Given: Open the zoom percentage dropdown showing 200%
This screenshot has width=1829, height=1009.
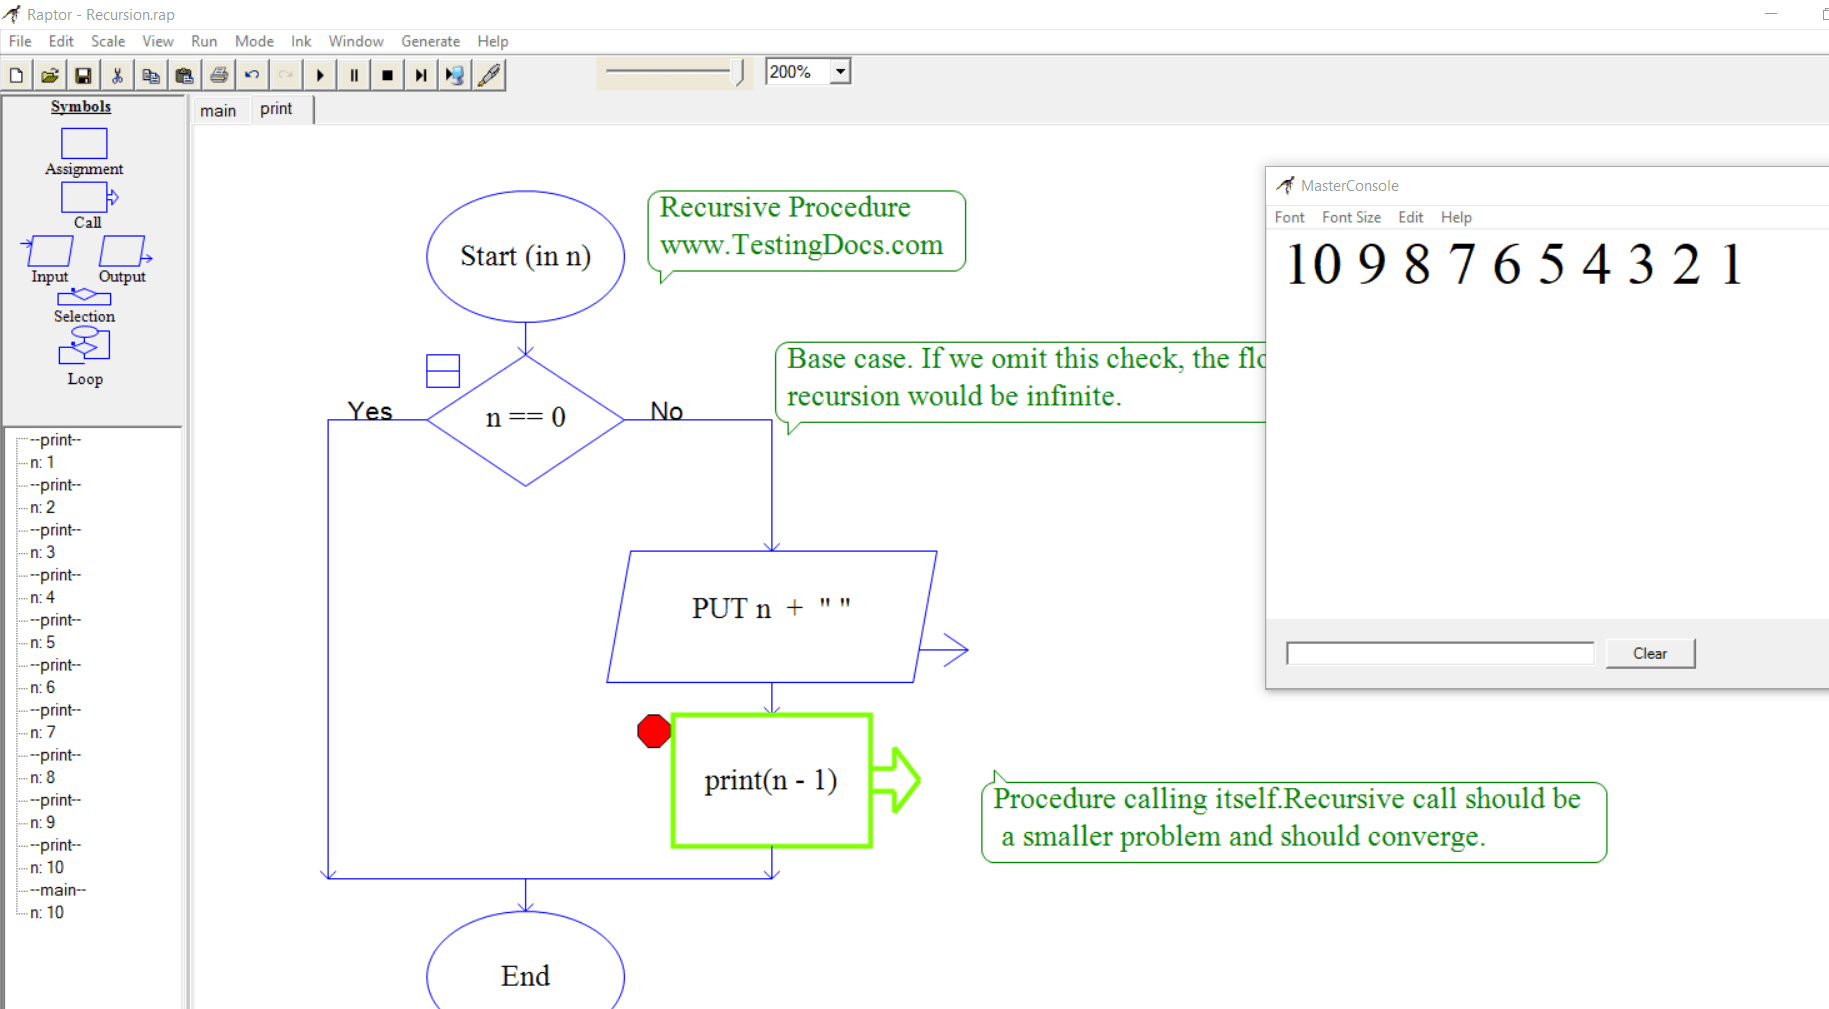Looking at the screenshot, I should click(838, 71).
